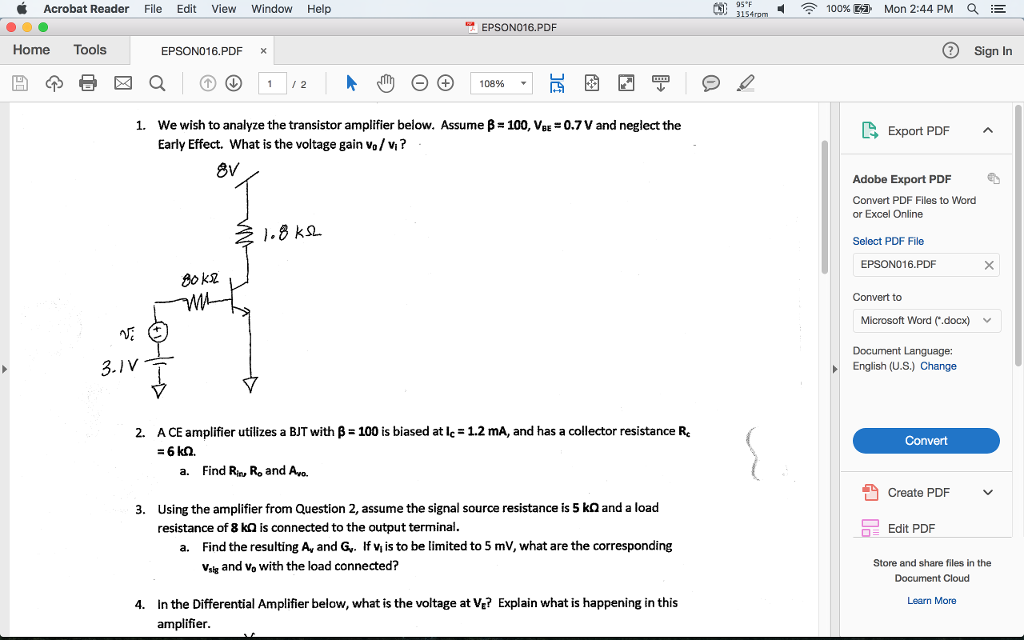The image size is (1024, 640).
Task: Collapse the tools pane with the right arrow
Action: pos(836,368)
